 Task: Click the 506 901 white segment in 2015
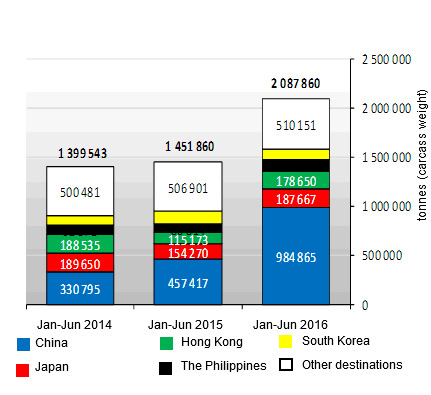pyautogui.click(x=188, y=187)
